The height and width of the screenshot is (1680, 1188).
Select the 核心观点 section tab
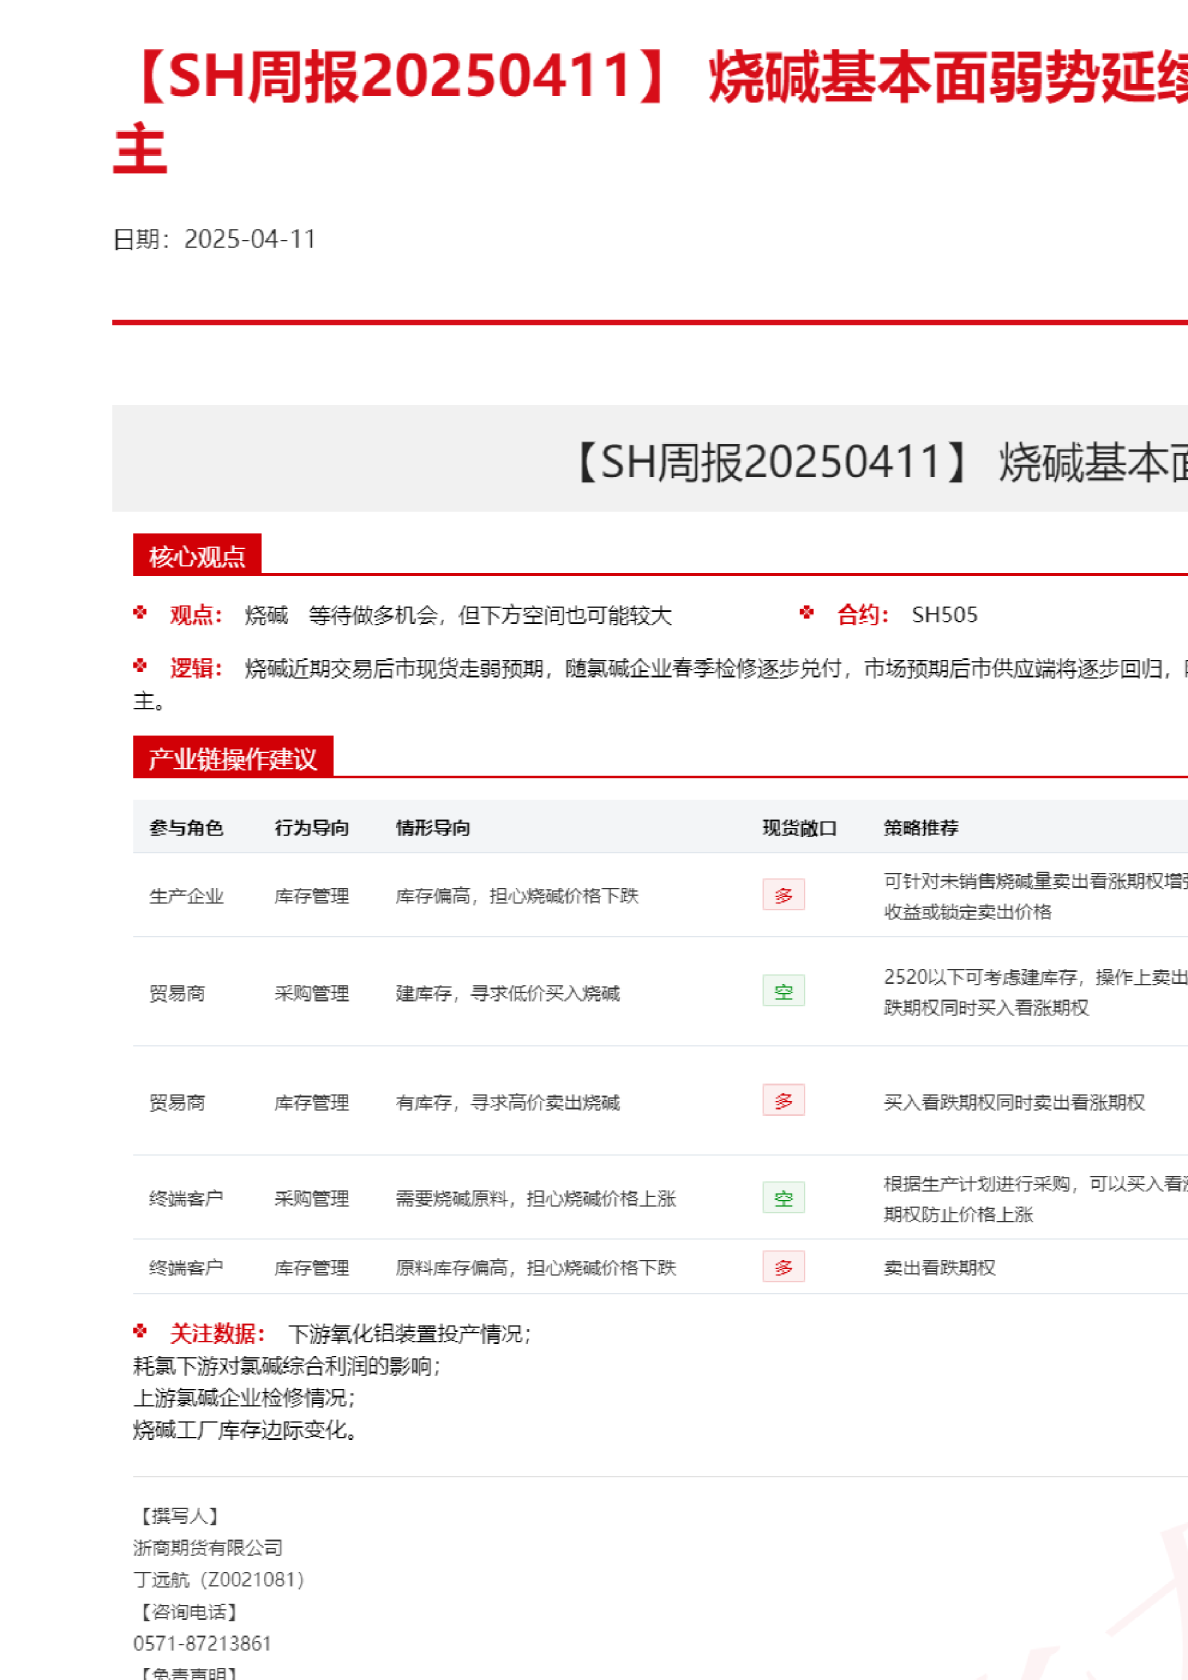tap(197, 556)
